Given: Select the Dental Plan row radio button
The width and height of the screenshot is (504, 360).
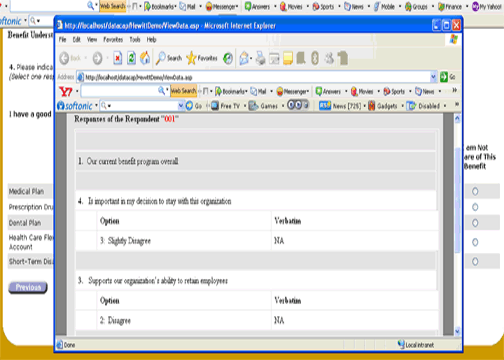Looking at the screenshot, I should [x=475, y=223].
